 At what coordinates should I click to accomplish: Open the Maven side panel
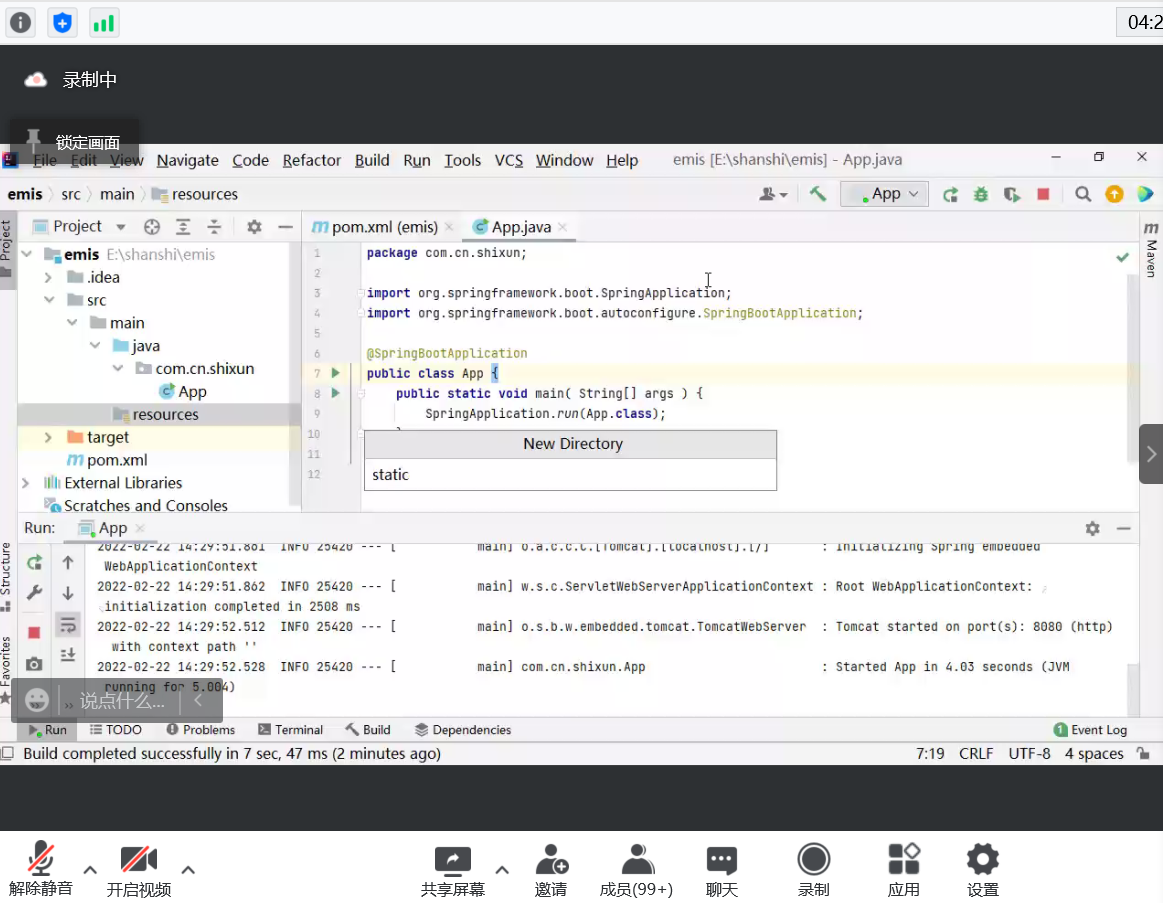point(1151,249)
